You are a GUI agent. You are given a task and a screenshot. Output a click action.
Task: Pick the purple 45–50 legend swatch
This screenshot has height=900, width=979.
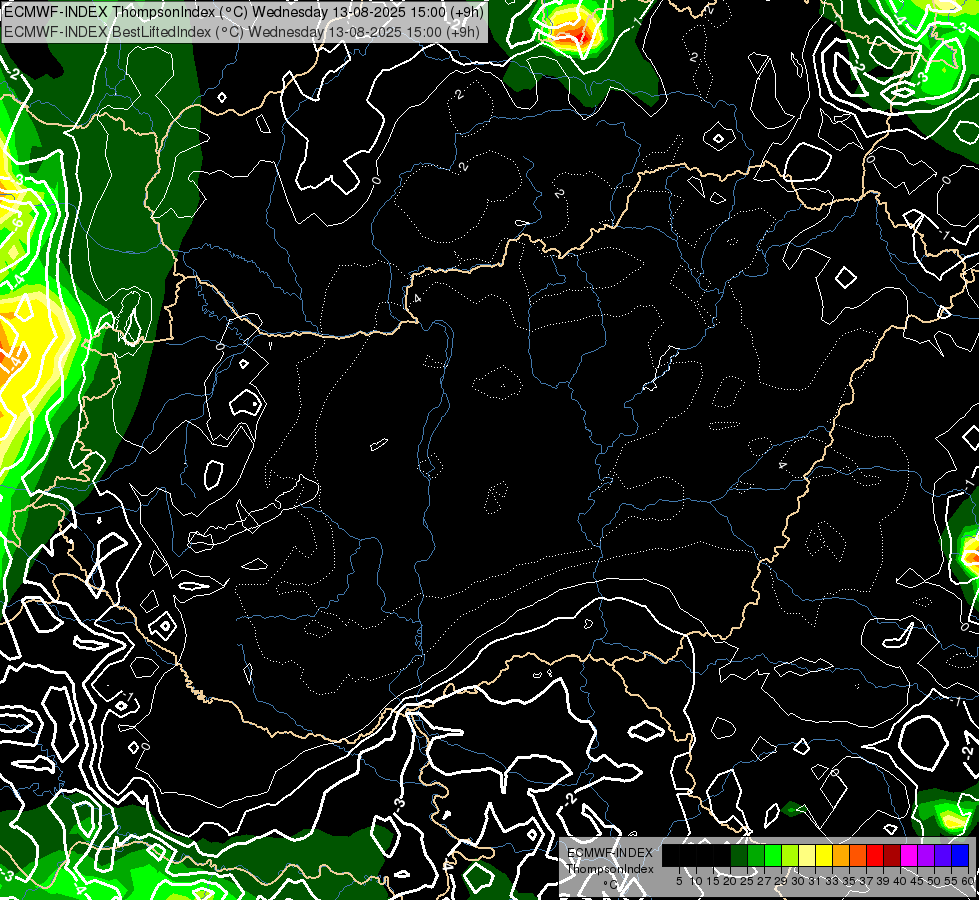pyautogui.click(x=926, y=855)
